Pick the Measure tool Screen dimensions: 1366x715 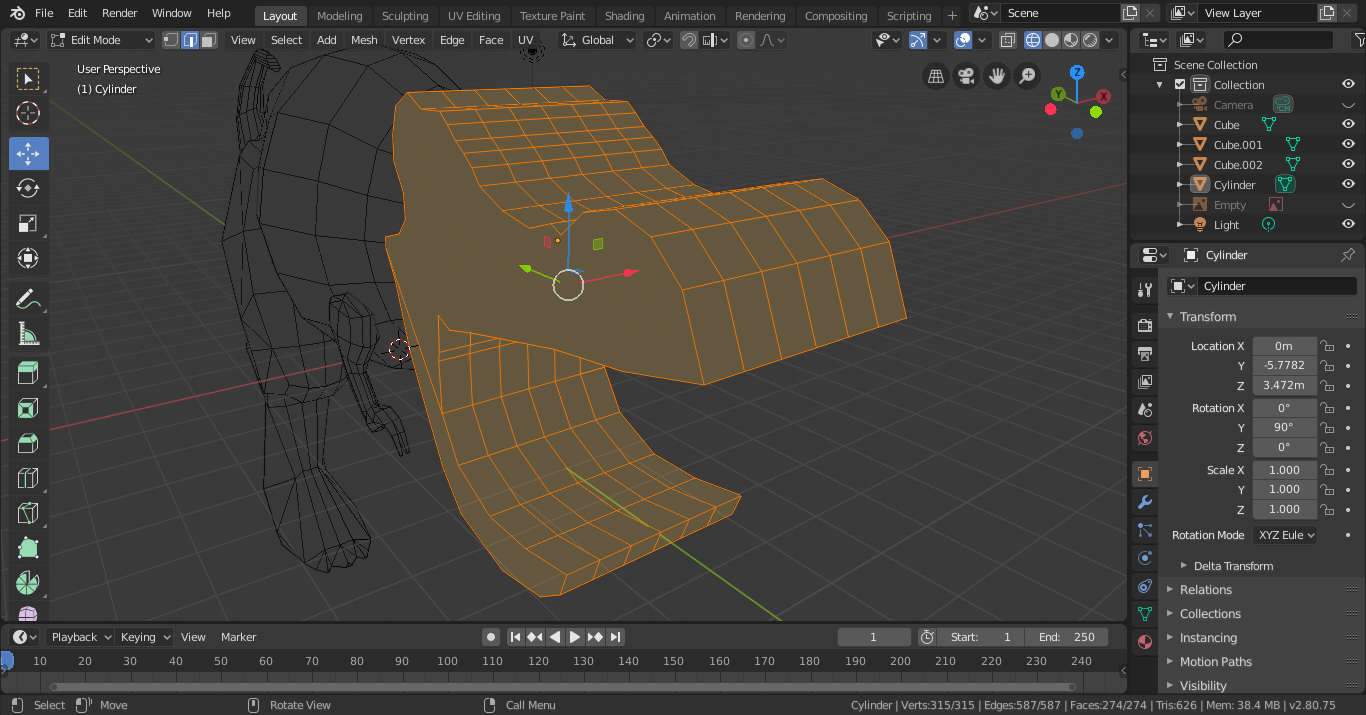(x=28, y=334)
